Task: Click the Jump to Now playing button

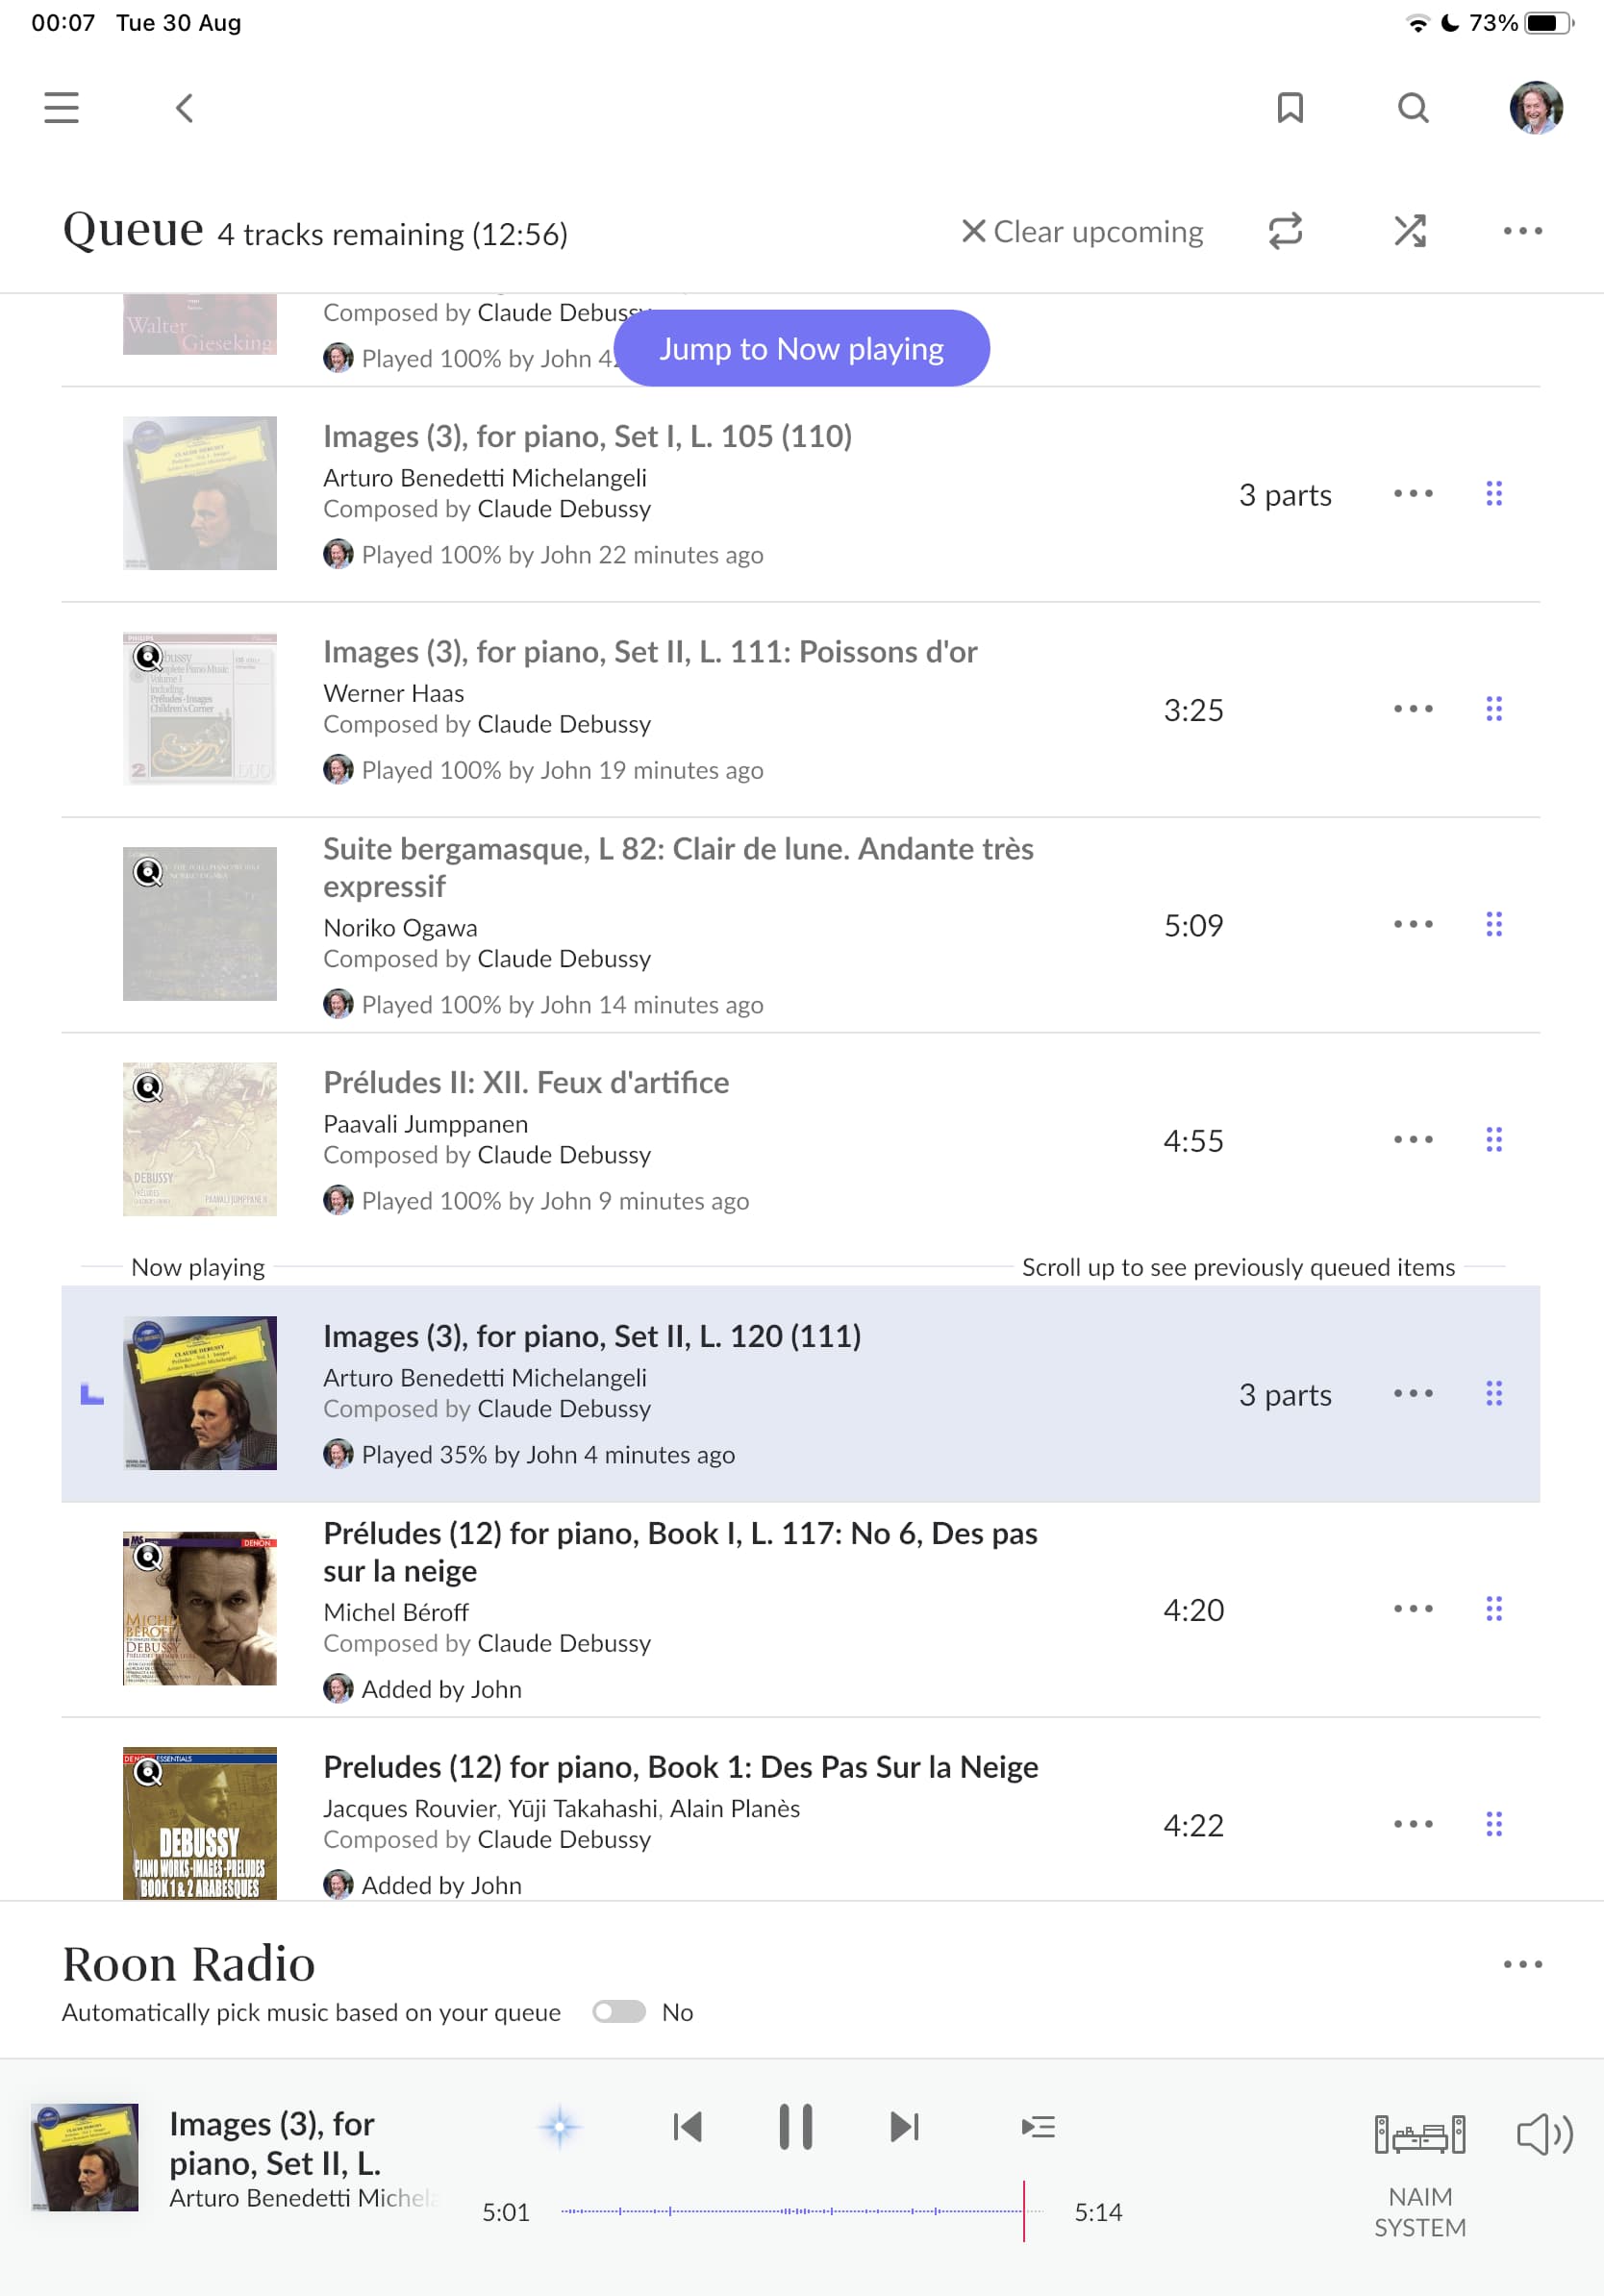Action: pos(801,348)
